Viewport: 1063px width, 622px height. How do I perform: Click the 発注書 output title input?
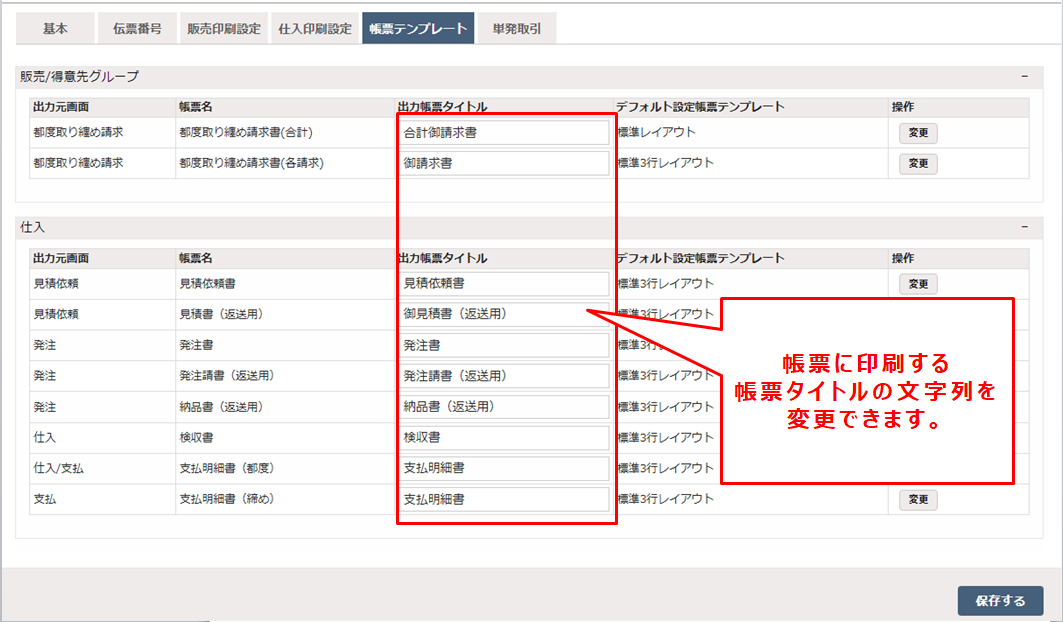[504, 345]
